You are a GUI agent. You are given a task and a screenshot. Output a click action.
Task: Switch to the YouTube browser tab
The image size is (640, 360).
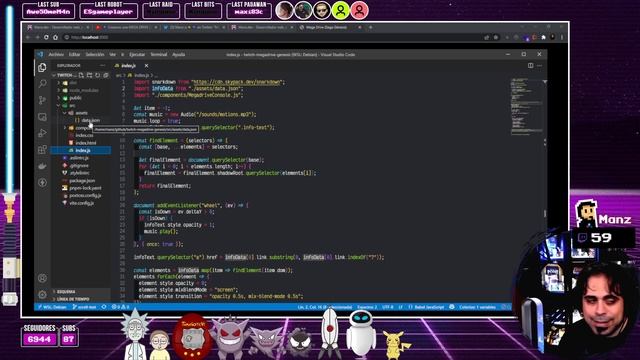(127, 27)
